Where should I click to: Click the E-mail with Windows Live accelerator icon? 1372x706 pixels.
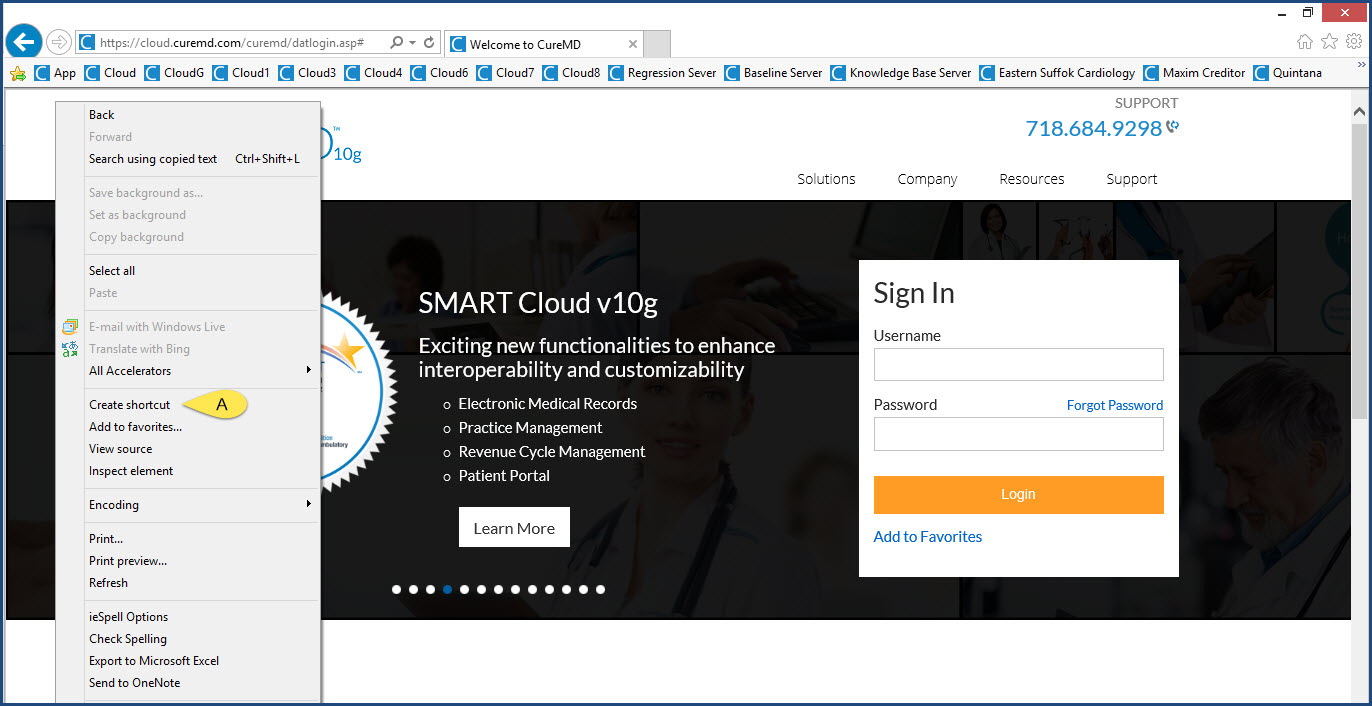click(69, 326)
